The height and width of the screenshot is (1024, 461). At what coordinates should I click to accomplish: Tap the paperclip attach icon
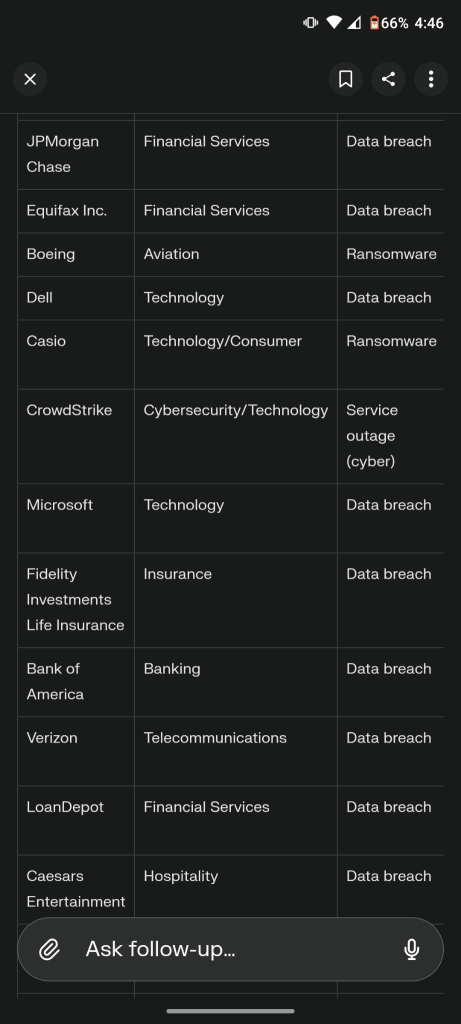click(50, 949)
